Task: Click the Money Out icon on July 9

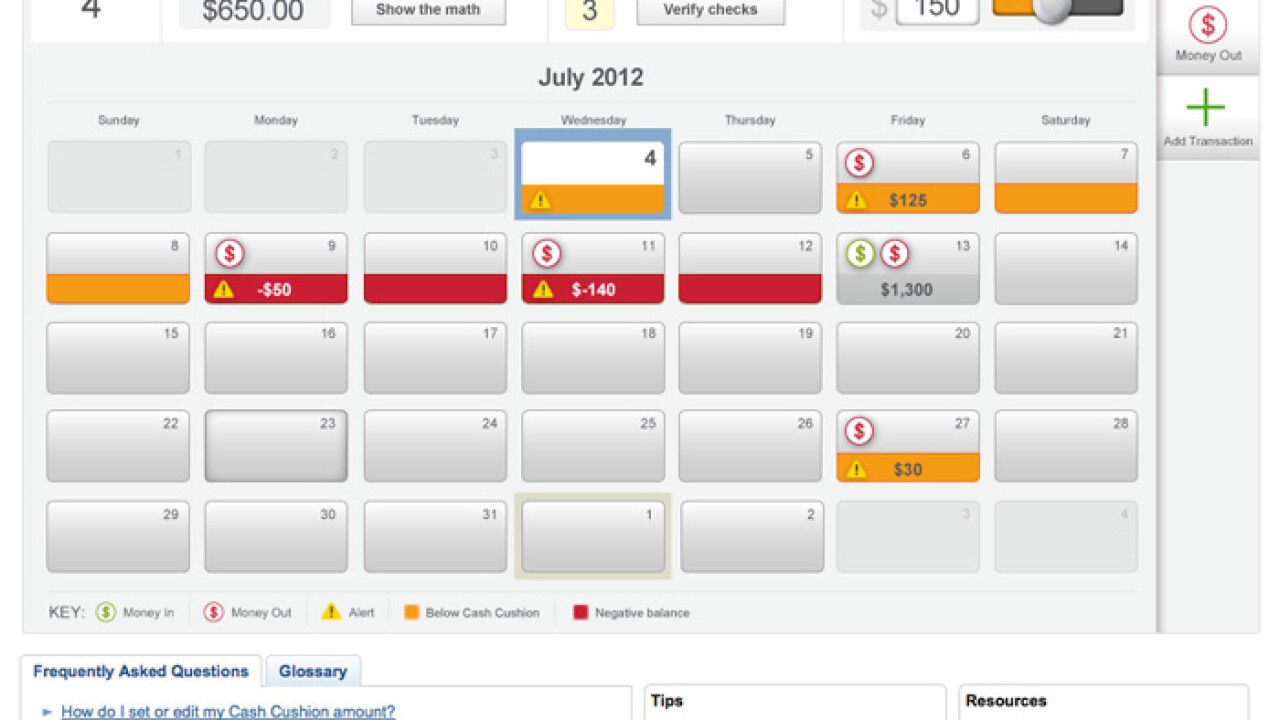Action: pyautogui.click(x=231, y=253)
